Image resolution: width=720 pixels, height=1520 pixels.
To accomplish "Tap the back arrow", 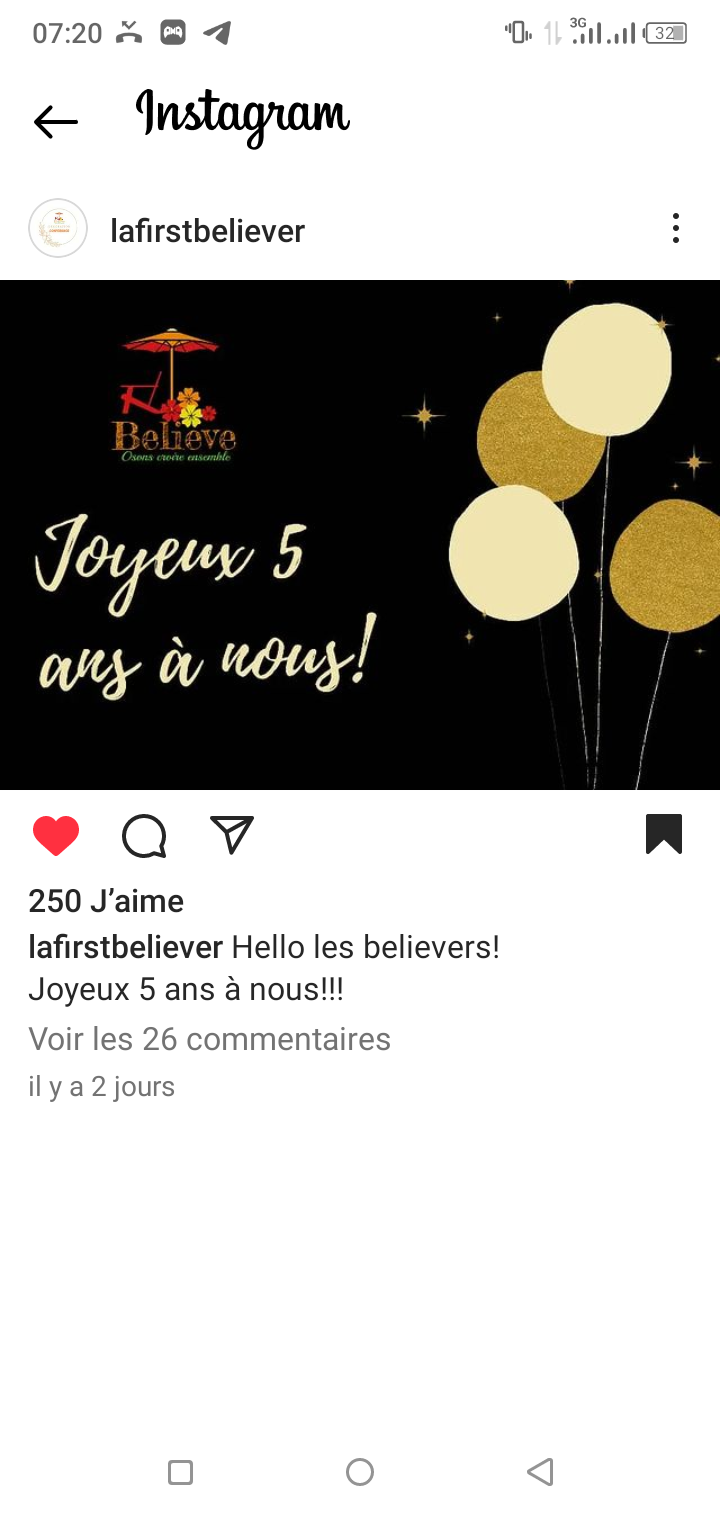I will tap(56, 122).
